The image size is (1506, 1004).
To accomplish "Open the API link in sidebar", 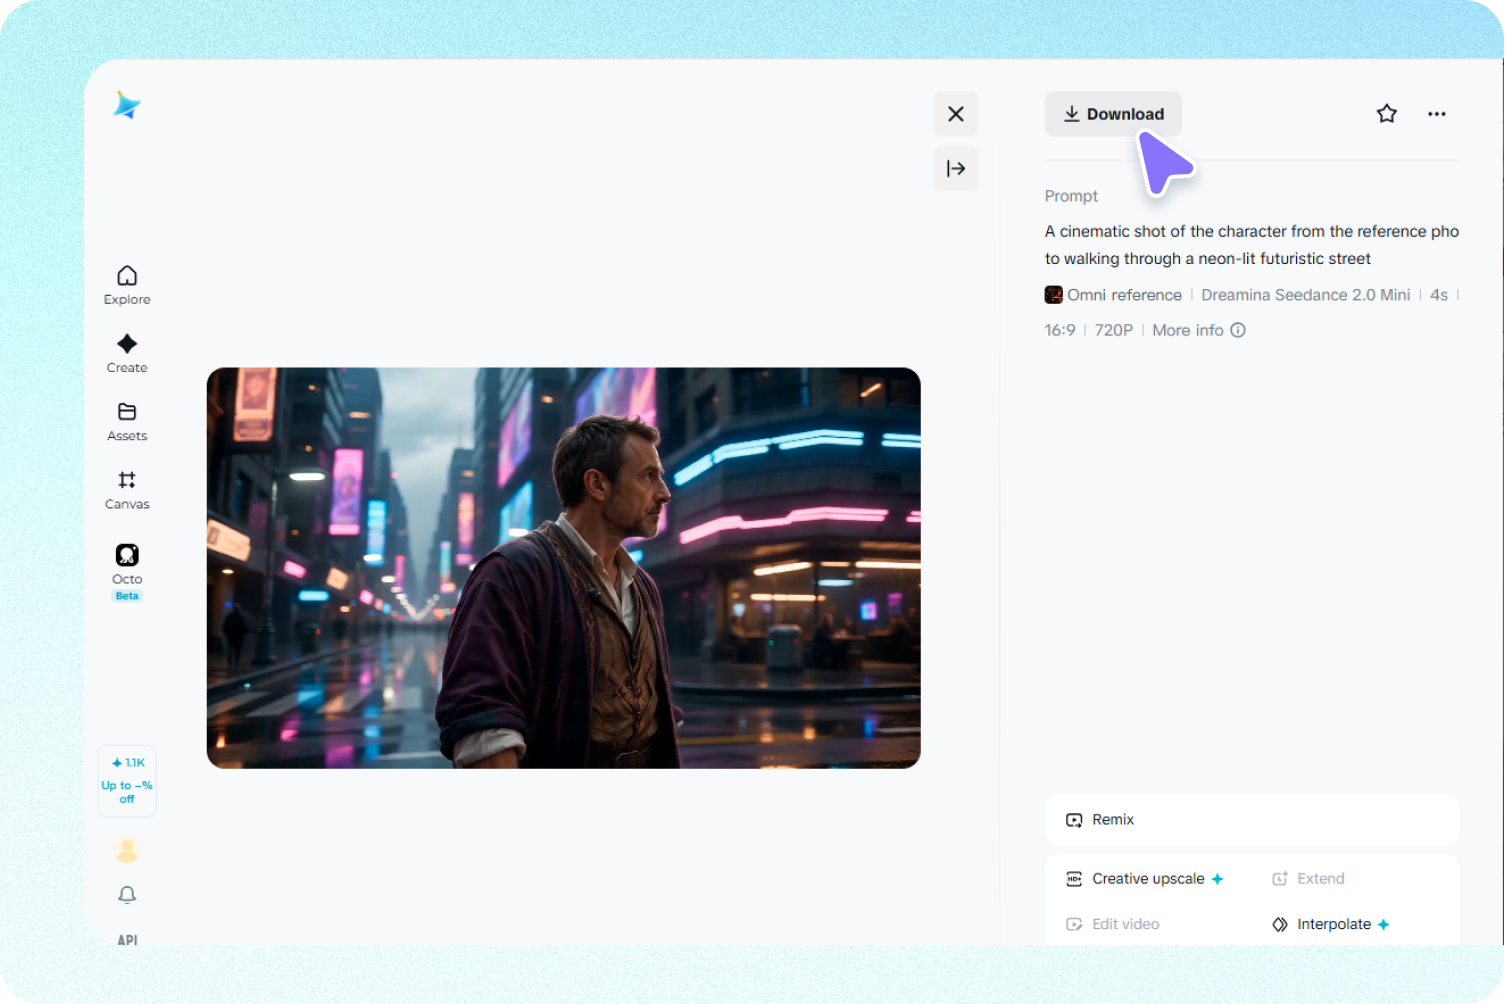I will point(127,939).
